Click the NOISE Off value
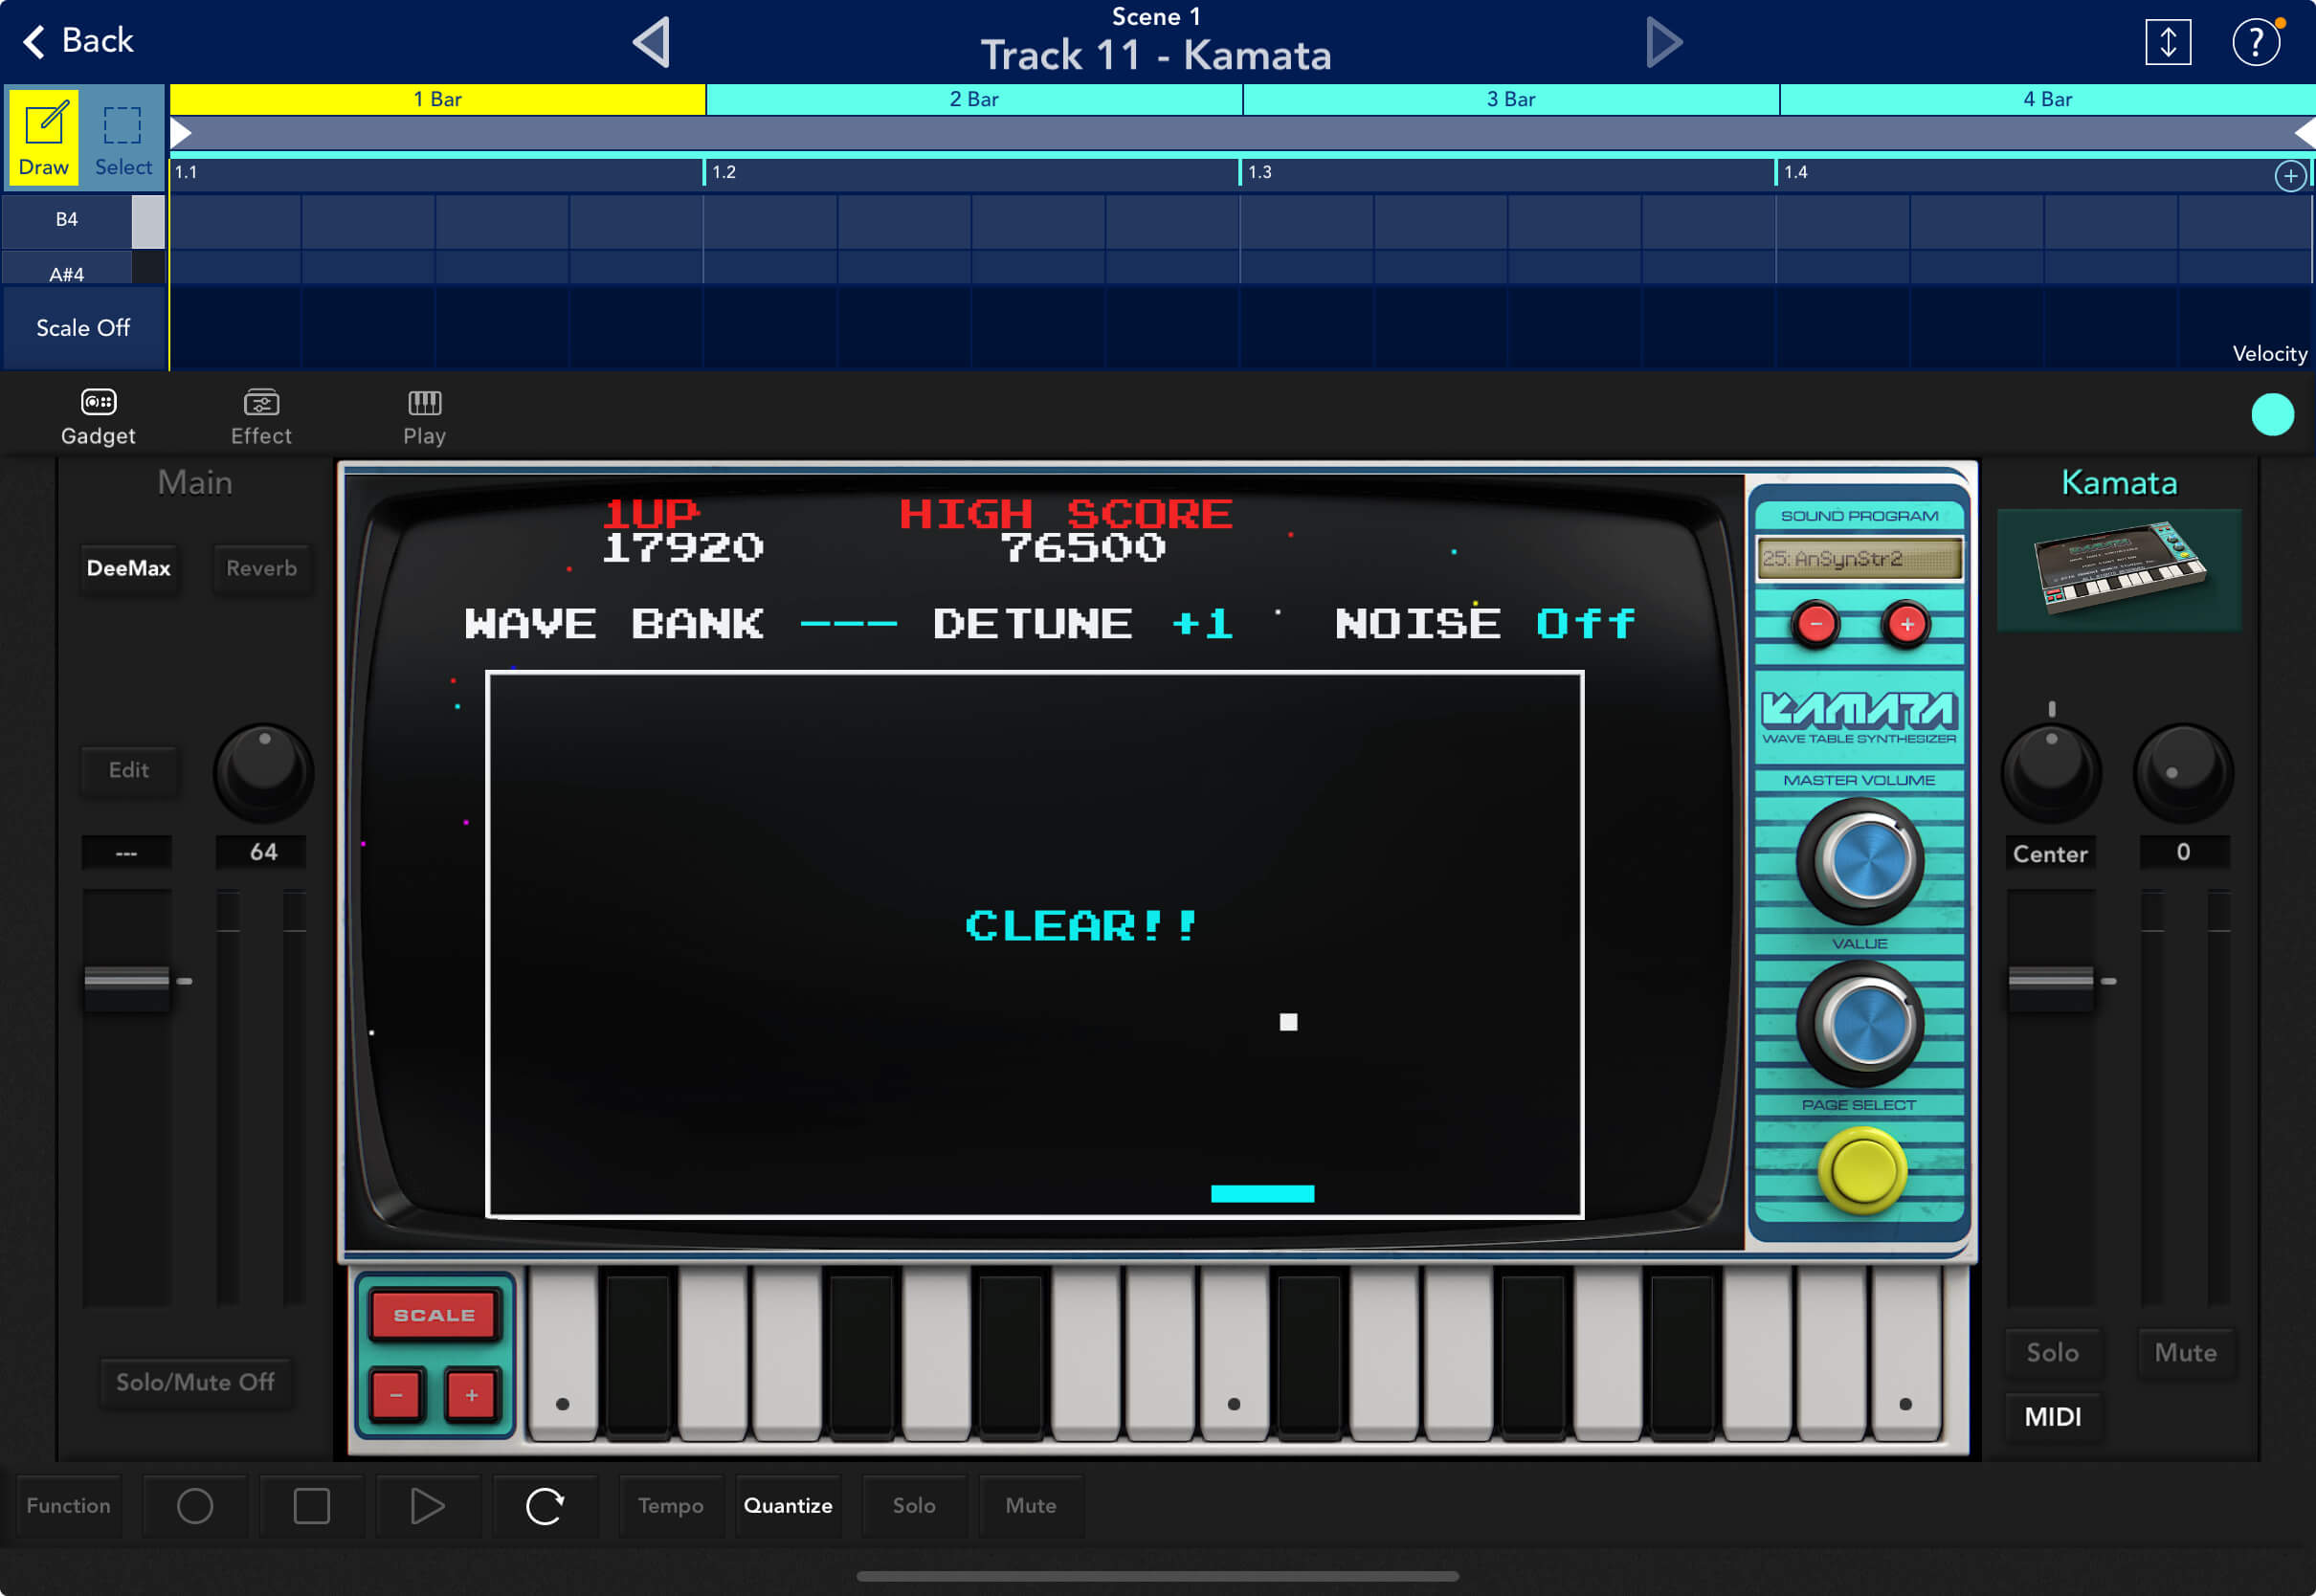This screenshot has width=2316, height=1596. (x=1585, y=624)
